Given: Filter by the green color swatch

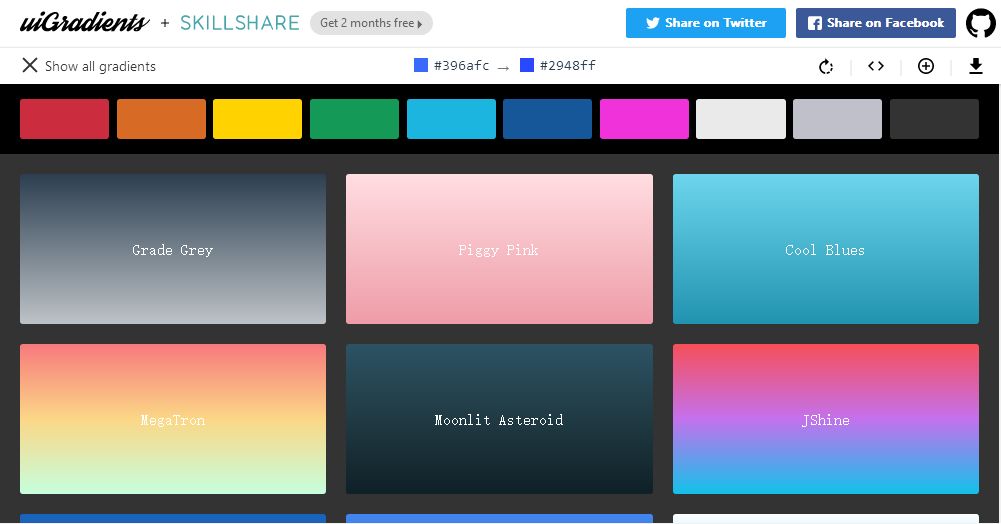Looking at the screenshot, I should pyautogui.click(x=354, y=119).
